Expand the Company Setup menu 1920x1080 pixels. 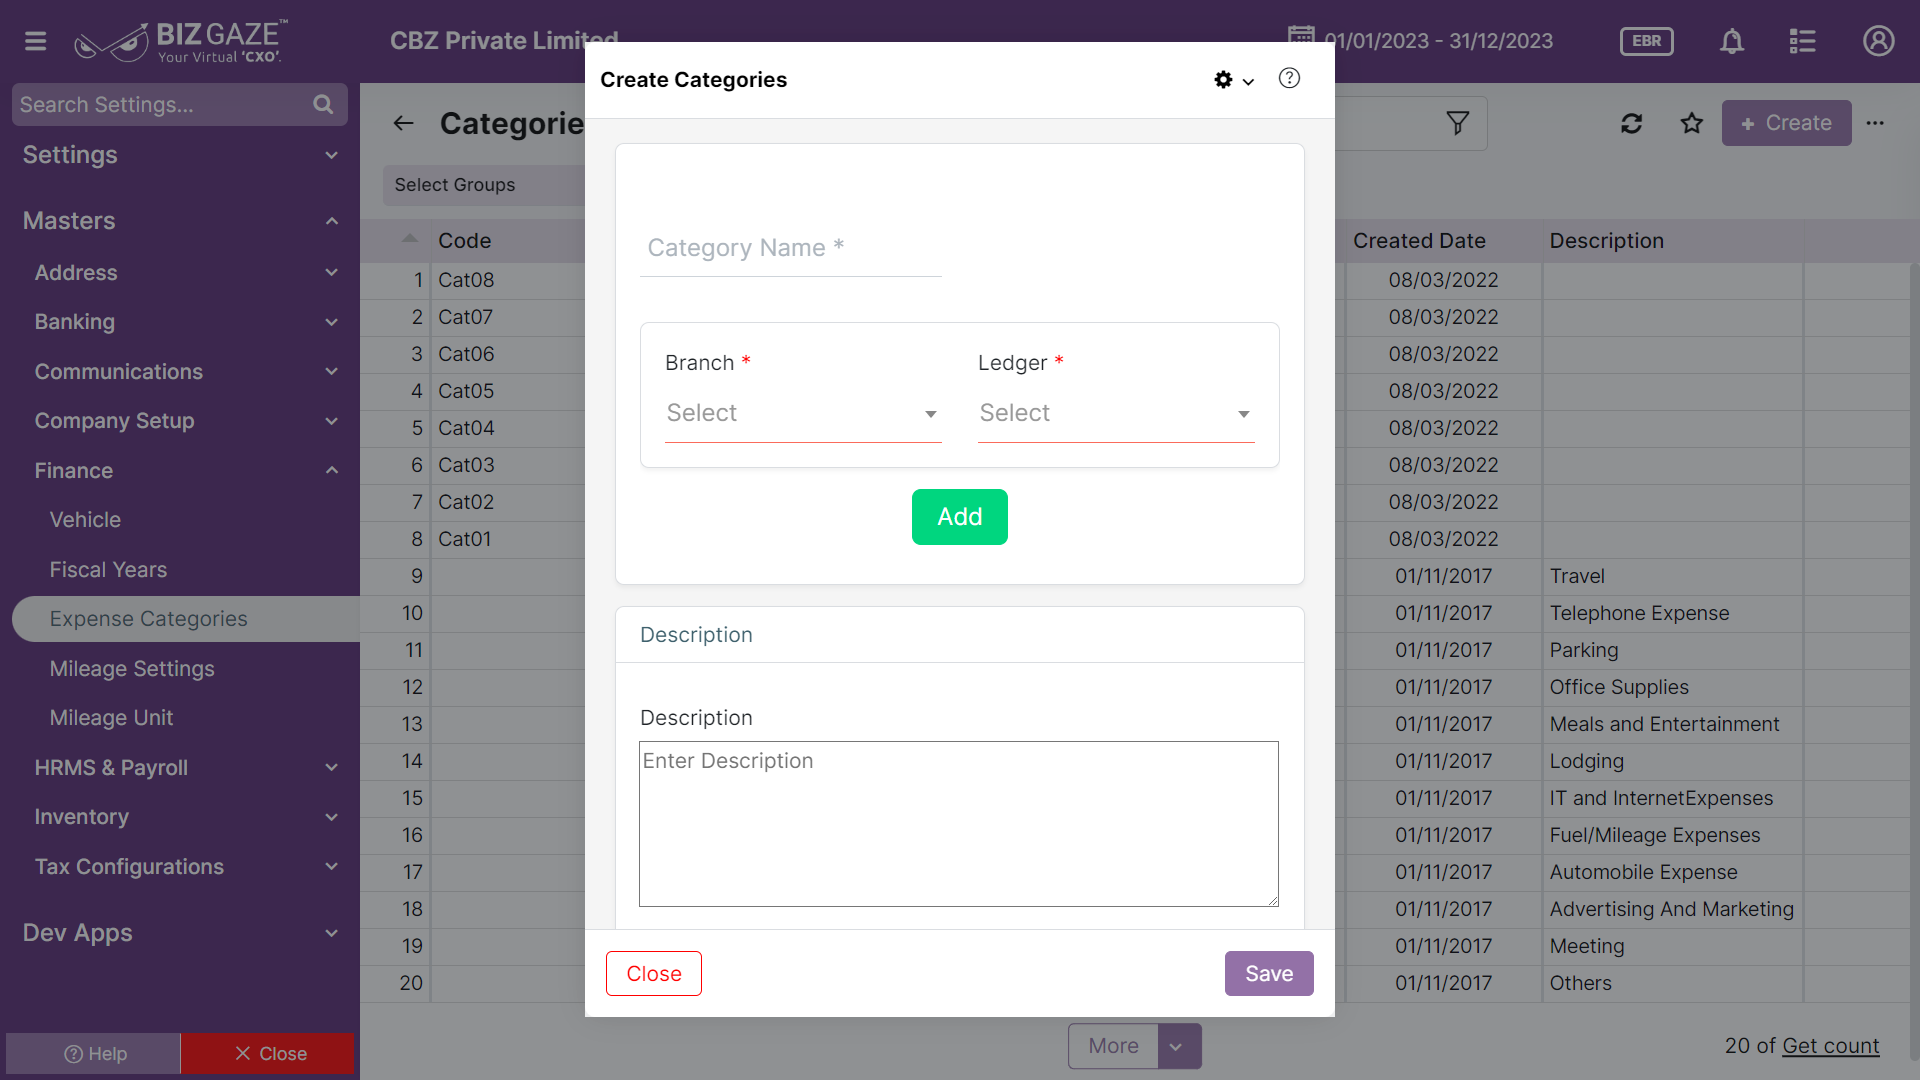pyautogui.click(x=332, y=421)
